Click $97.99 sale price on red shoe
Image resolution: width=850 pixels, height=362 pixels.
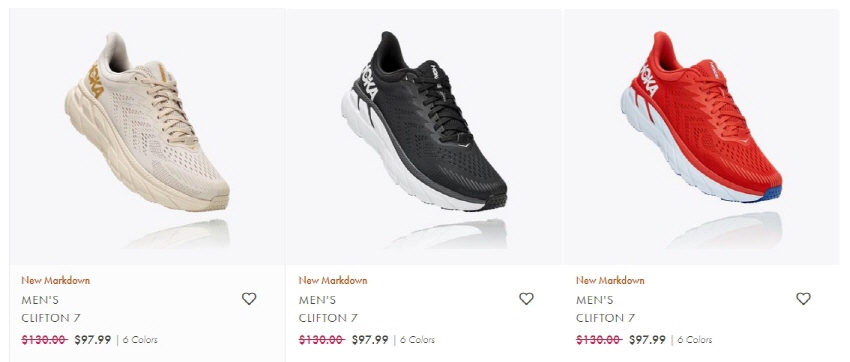(x=647, y=340)
